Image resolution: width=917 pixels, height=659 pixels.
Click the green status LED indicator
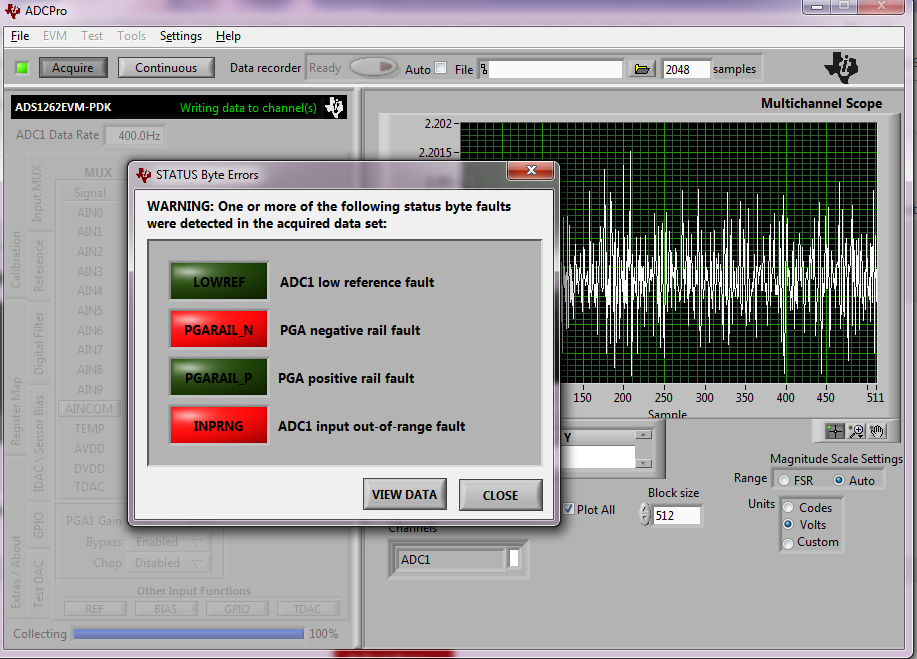click(x=22, y=68)
